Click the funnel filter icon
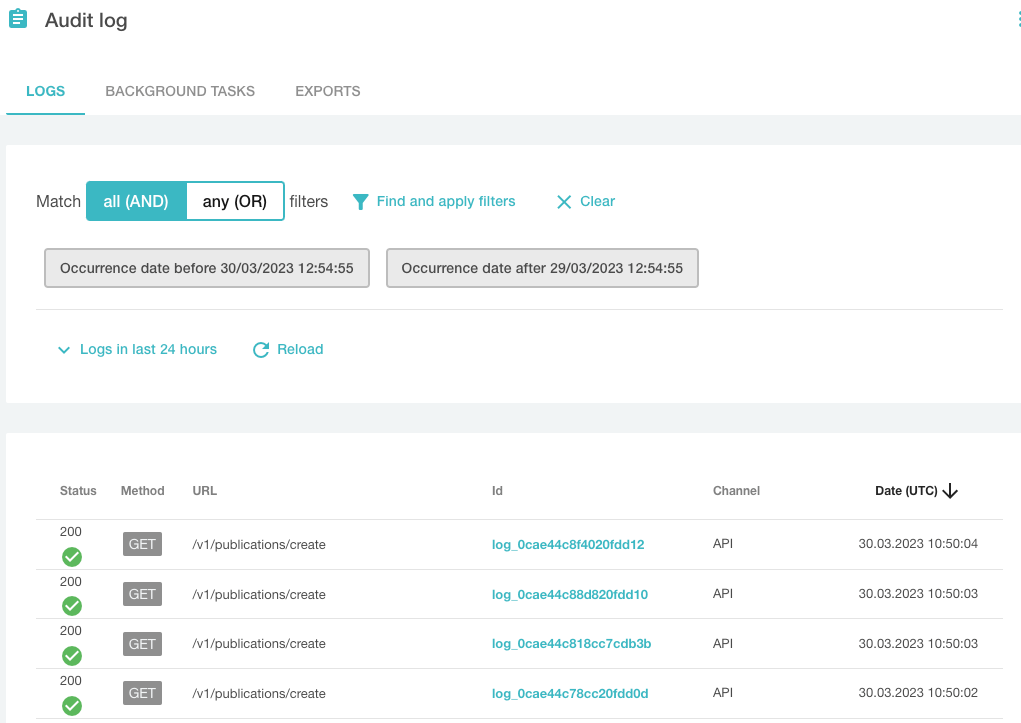Image resolution: width=1021 pixels, height=723 pixels. pyautogui.click(x=361, y=202)
